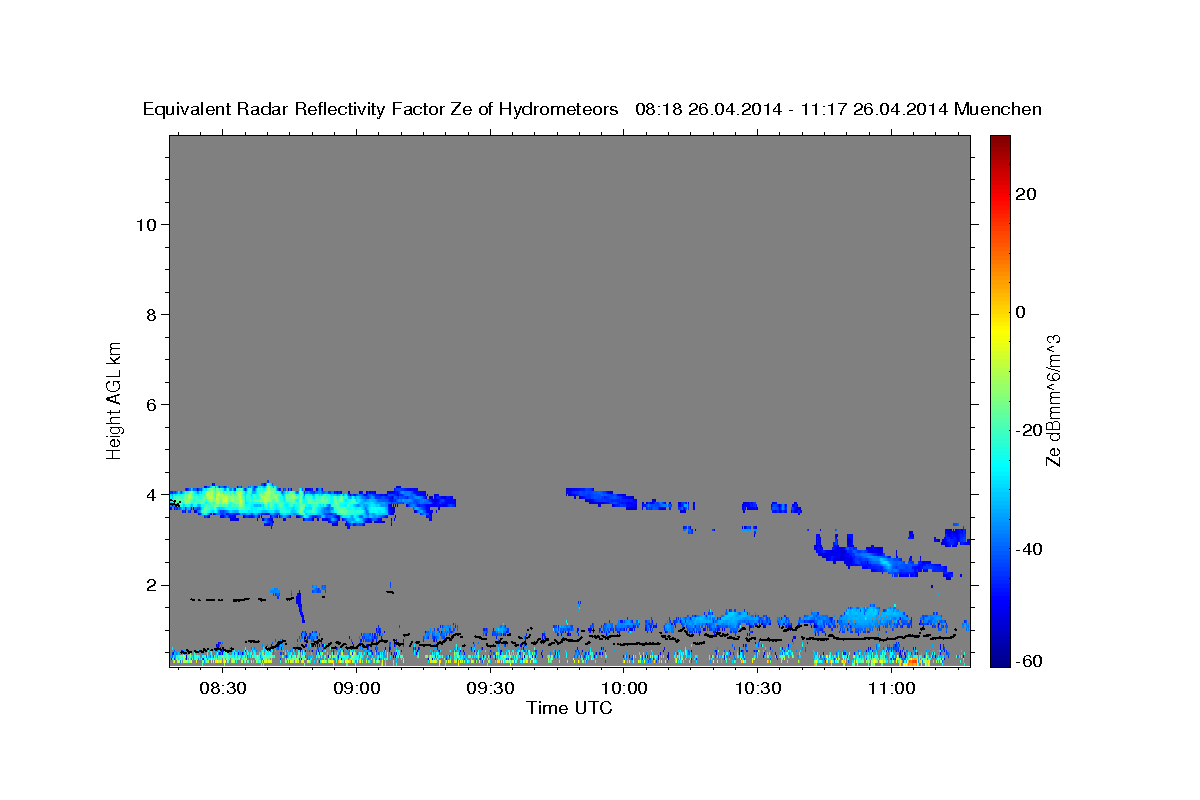Click the height tick label "2"

point(151,585)
